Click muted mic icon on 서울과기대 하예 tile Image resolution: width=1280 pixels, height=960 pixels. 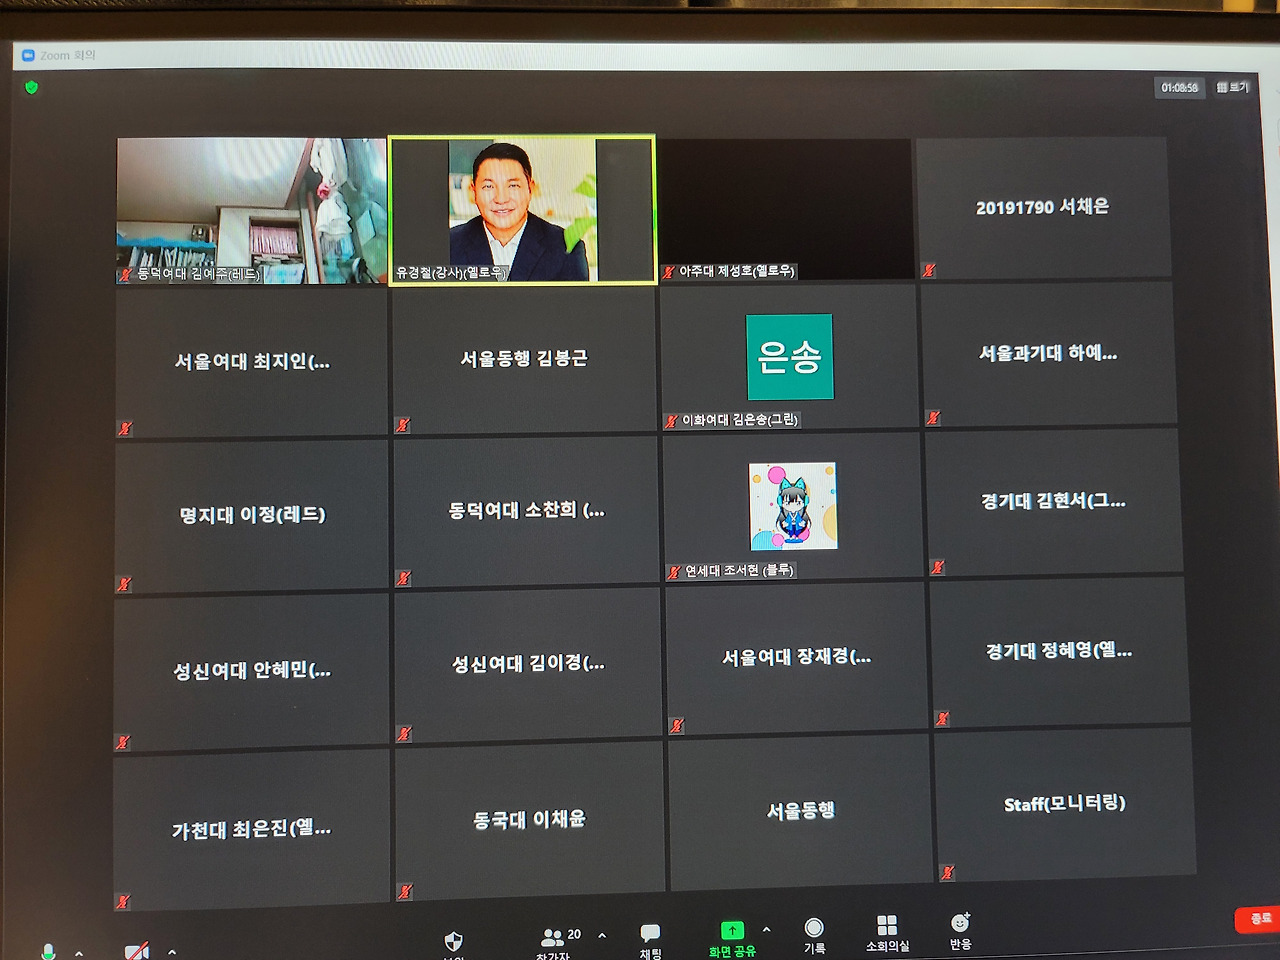(x=933, y=418)
